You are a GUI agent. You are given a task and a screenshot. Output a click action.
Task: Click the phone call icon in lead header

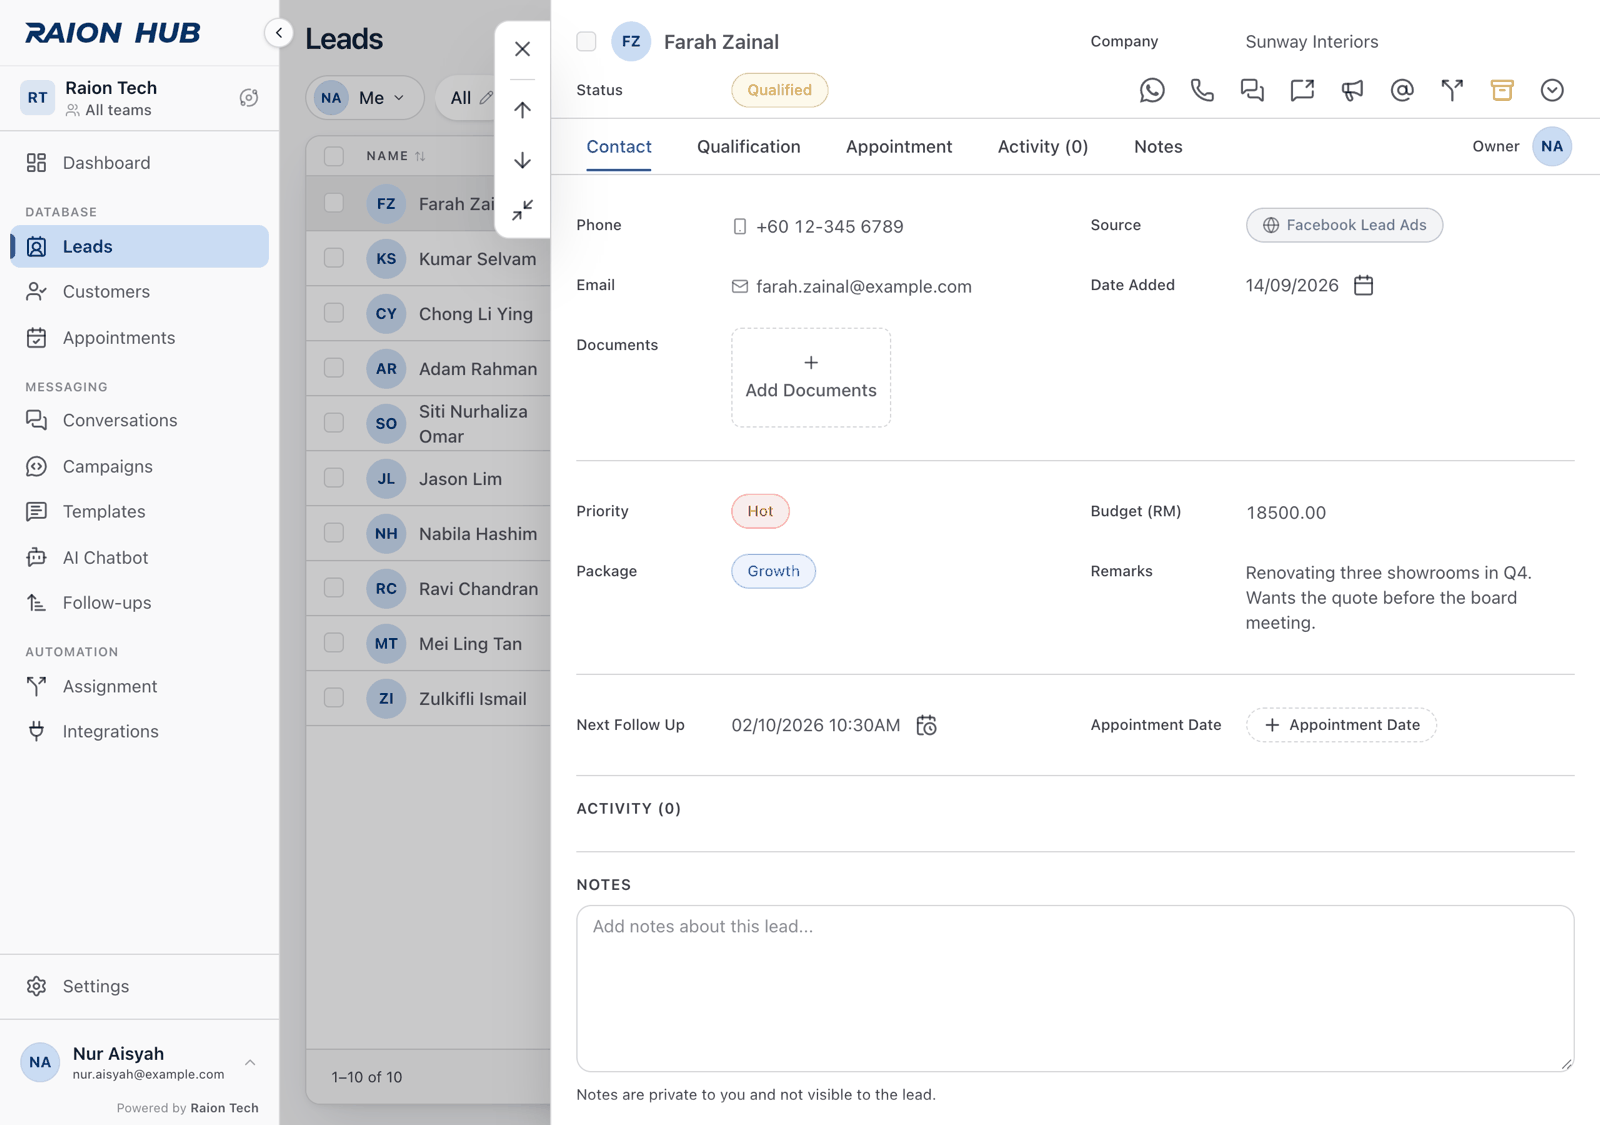pos(1202,90)
